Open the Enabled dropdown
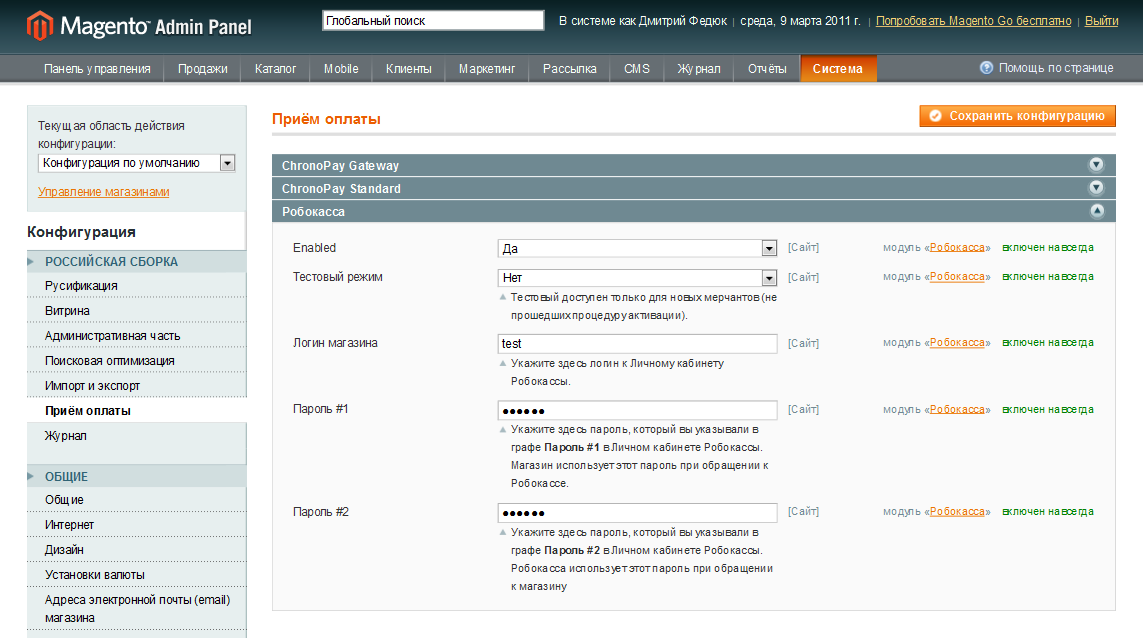This screenshot has width=1143, height=638. click(637, 249)
